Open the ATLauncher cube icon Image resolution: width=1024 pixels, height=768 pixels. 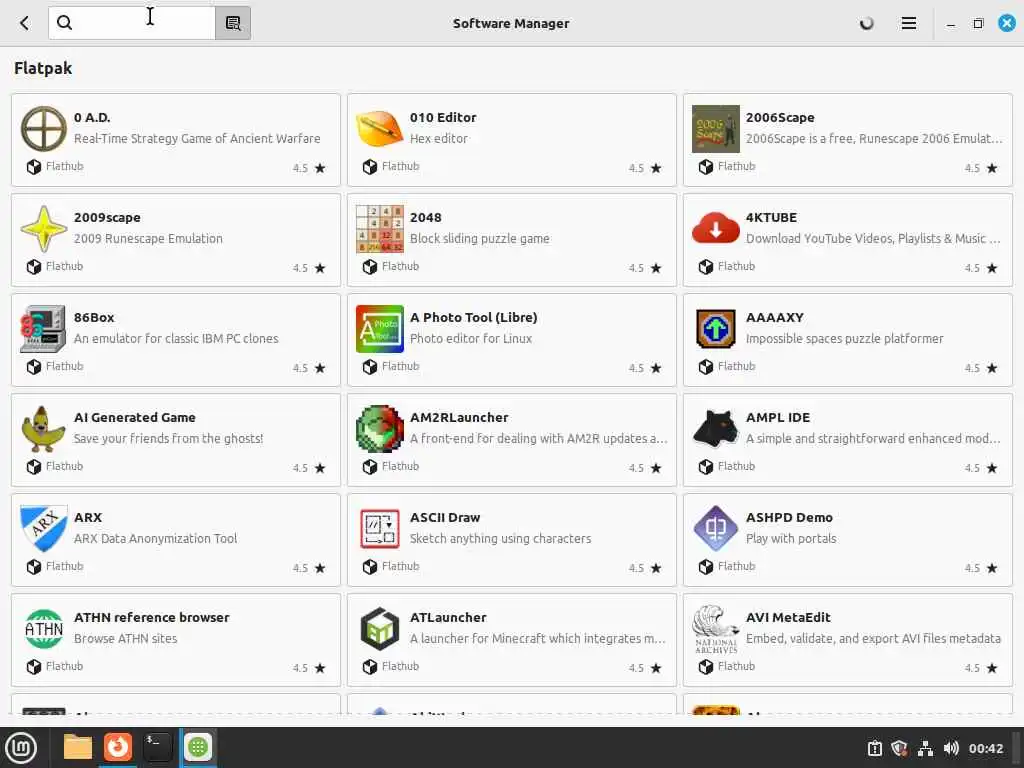[x=379, y=629]
